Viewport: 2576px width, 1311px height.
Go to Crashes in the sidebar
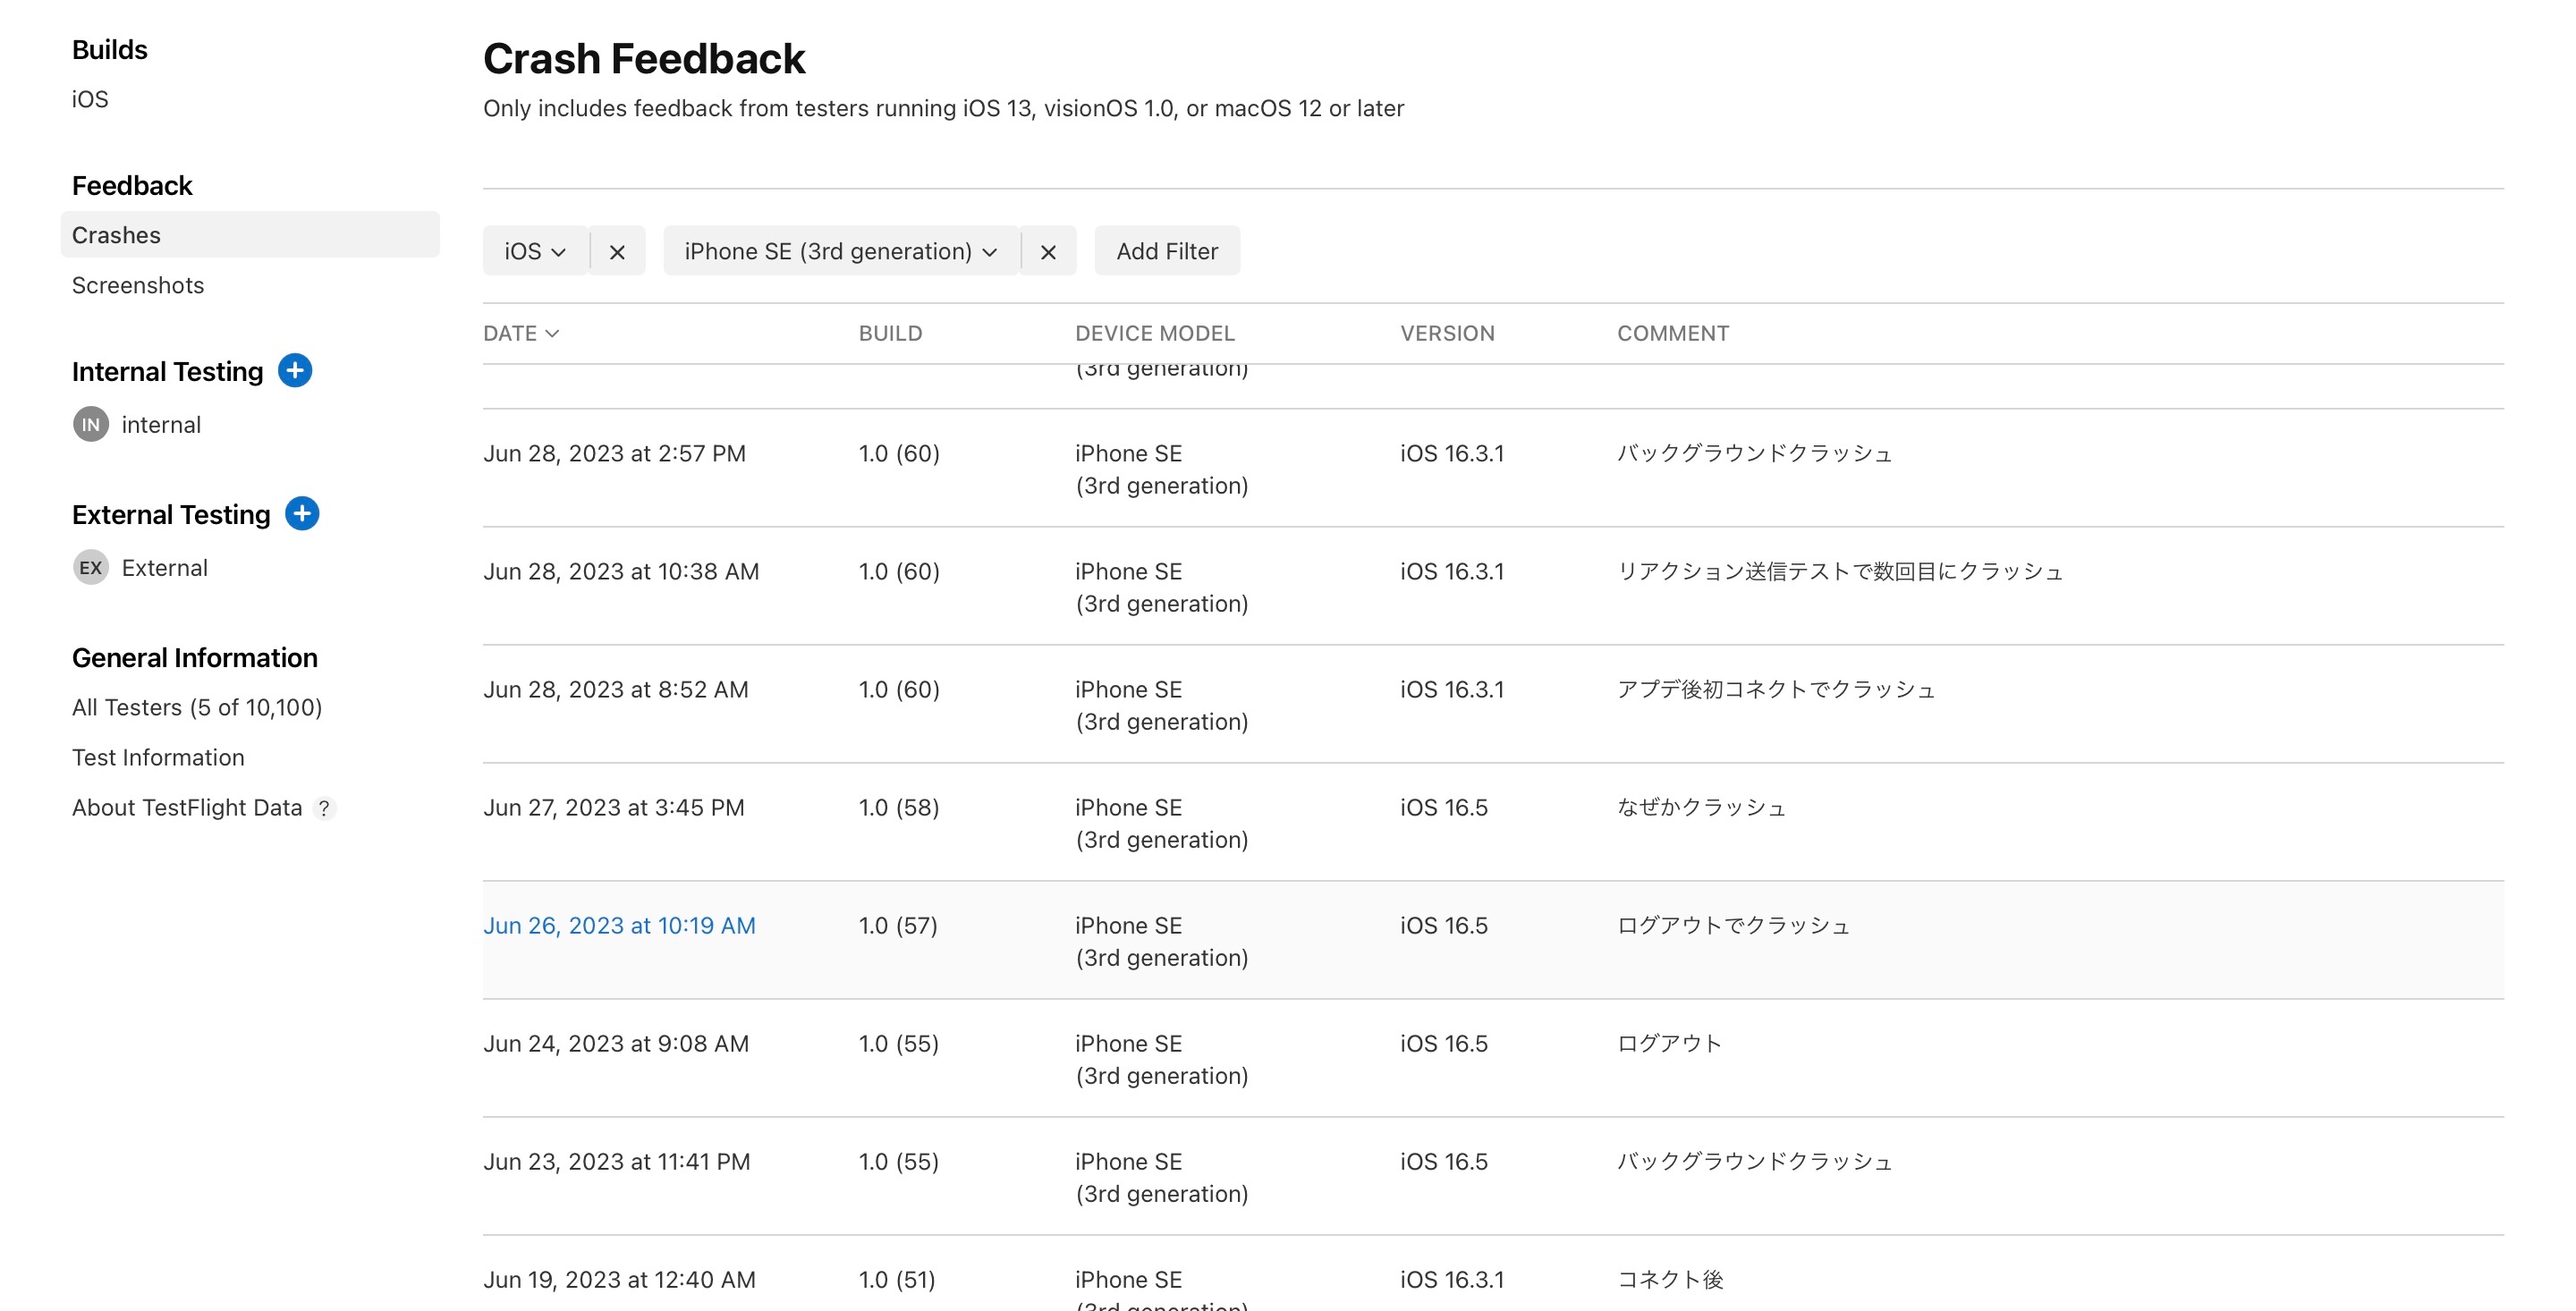116,235
